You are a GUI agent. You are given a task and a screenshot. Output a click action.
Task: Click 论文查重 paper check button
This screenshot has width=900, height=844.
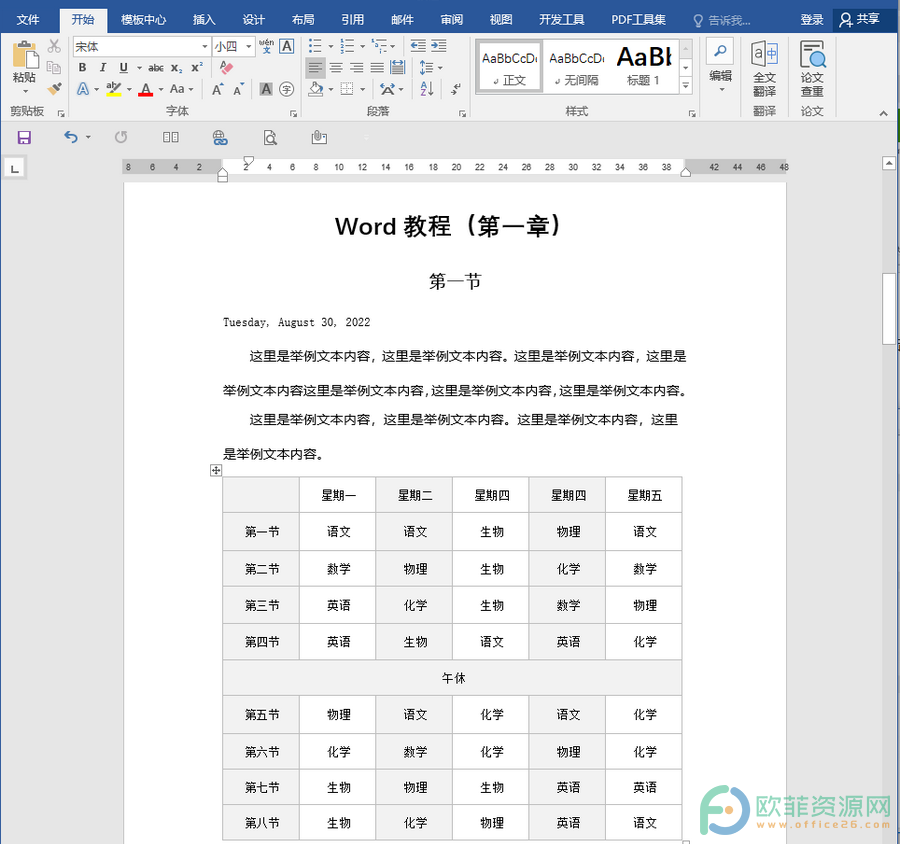(x=812, y=68)
